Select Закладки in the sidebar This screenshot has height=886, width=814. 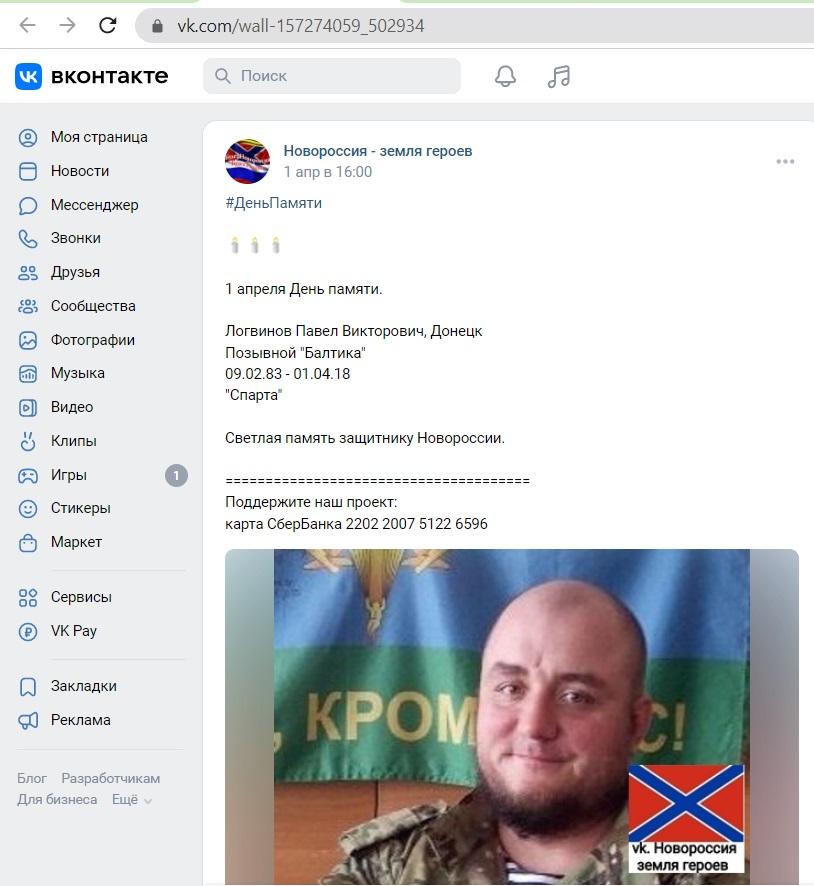(83, 686)
